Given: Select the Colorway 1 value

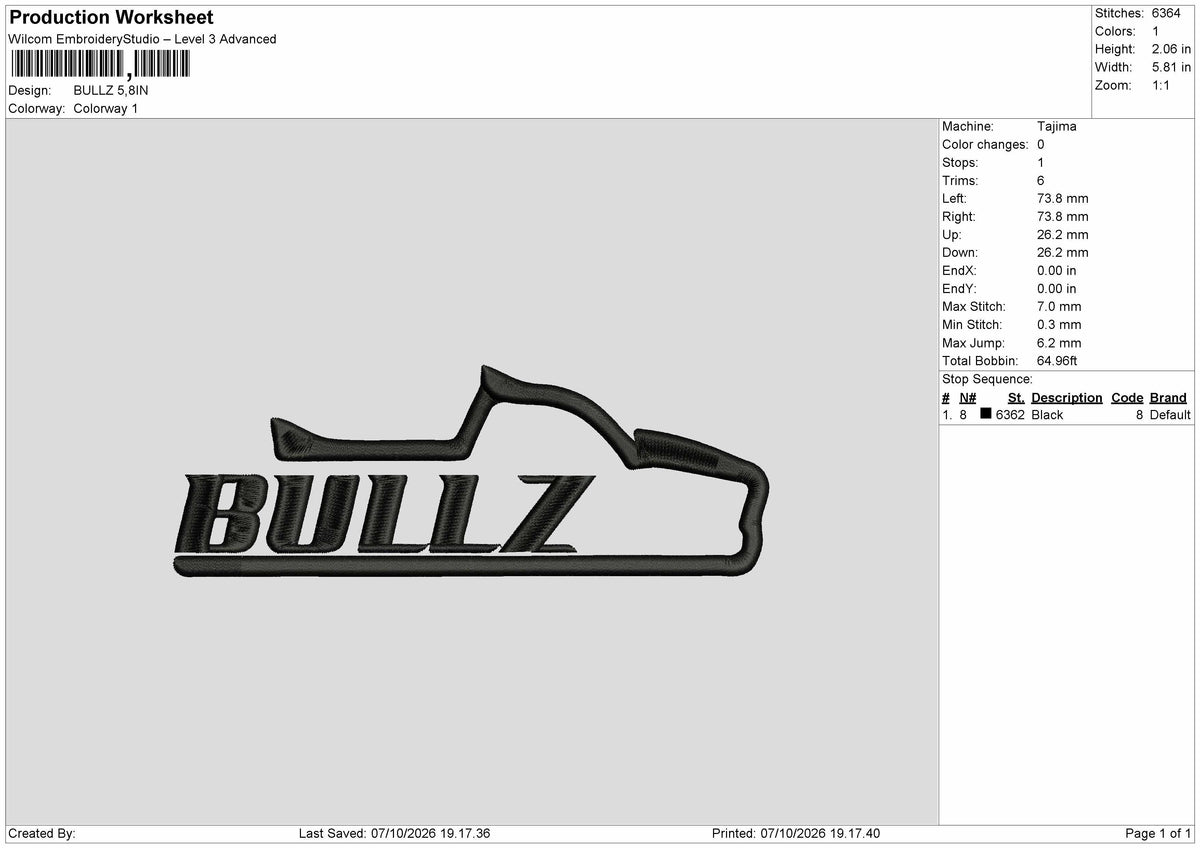Looking at the screenshot, I should pos(106,108).
